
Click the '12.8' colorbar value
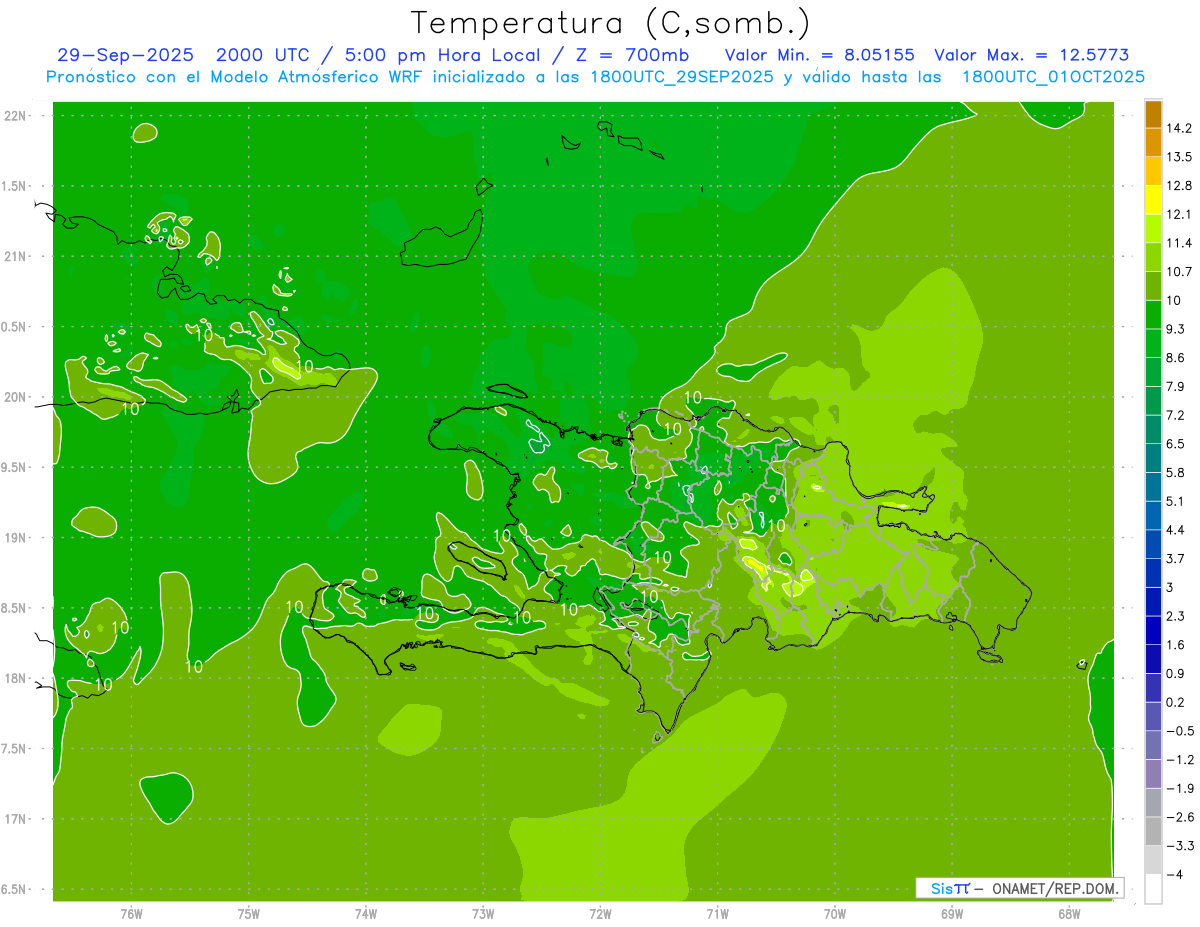(x=1179, y=186)
